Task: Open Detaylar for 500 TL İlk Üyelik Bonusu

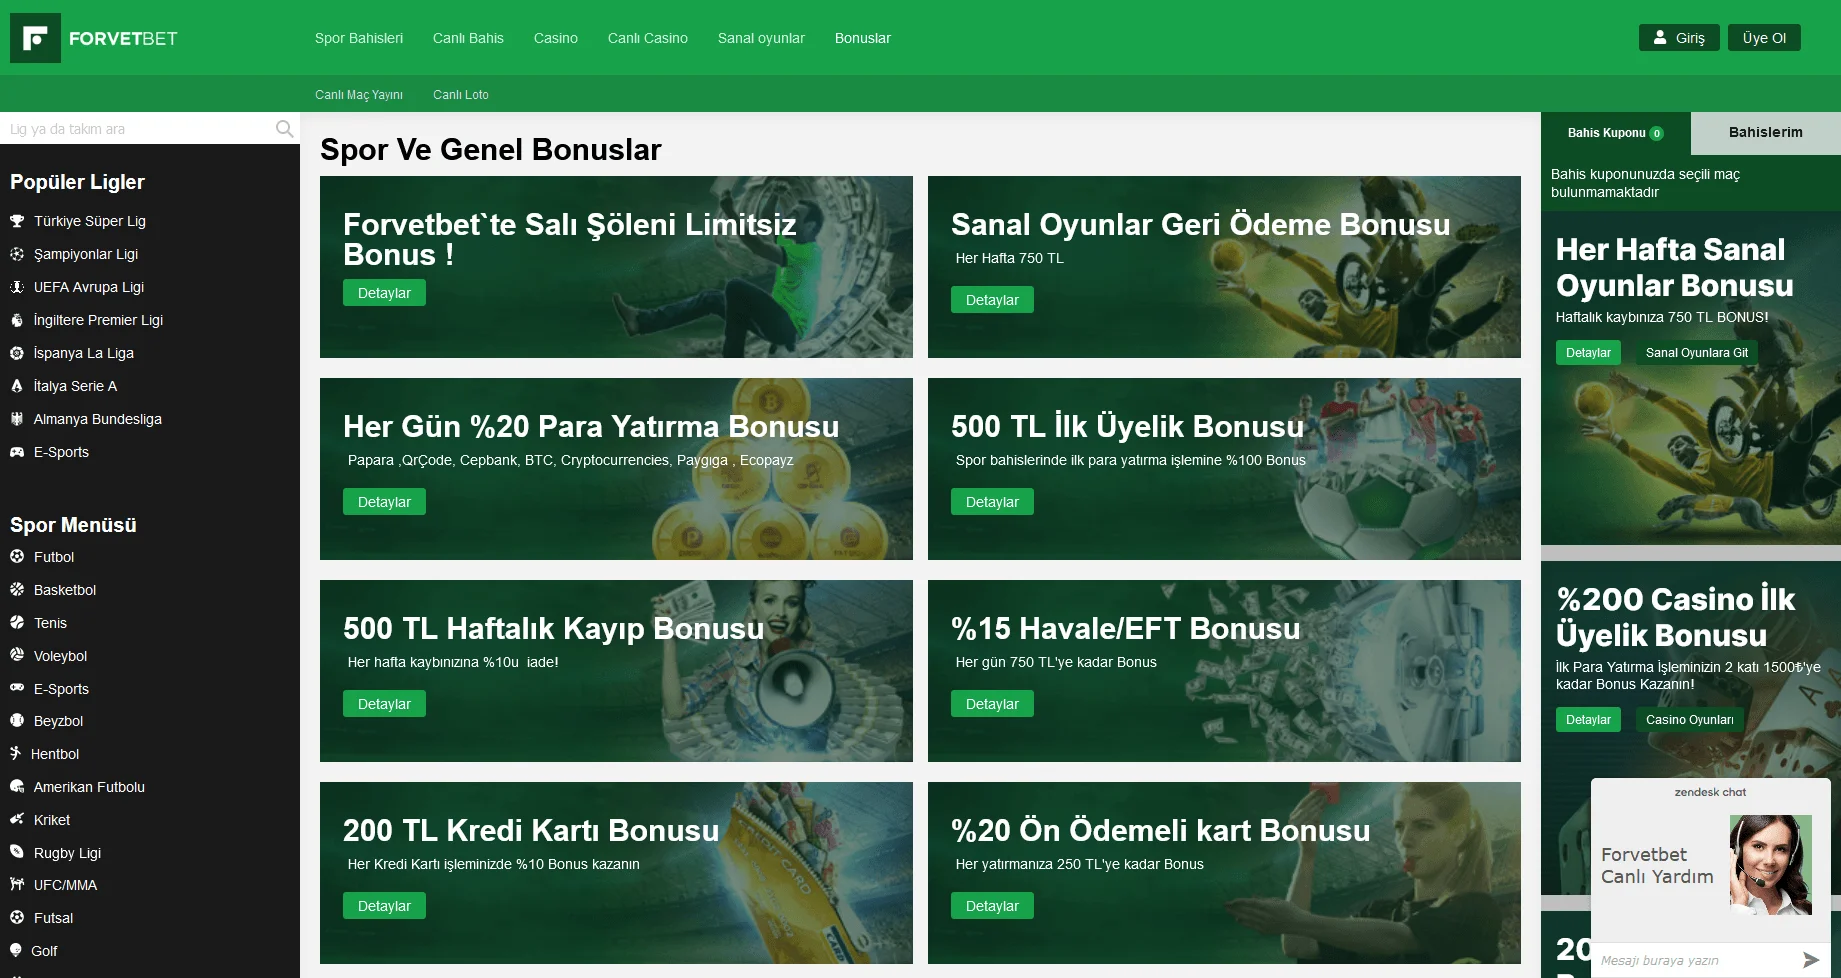Action: coord(992,502)
